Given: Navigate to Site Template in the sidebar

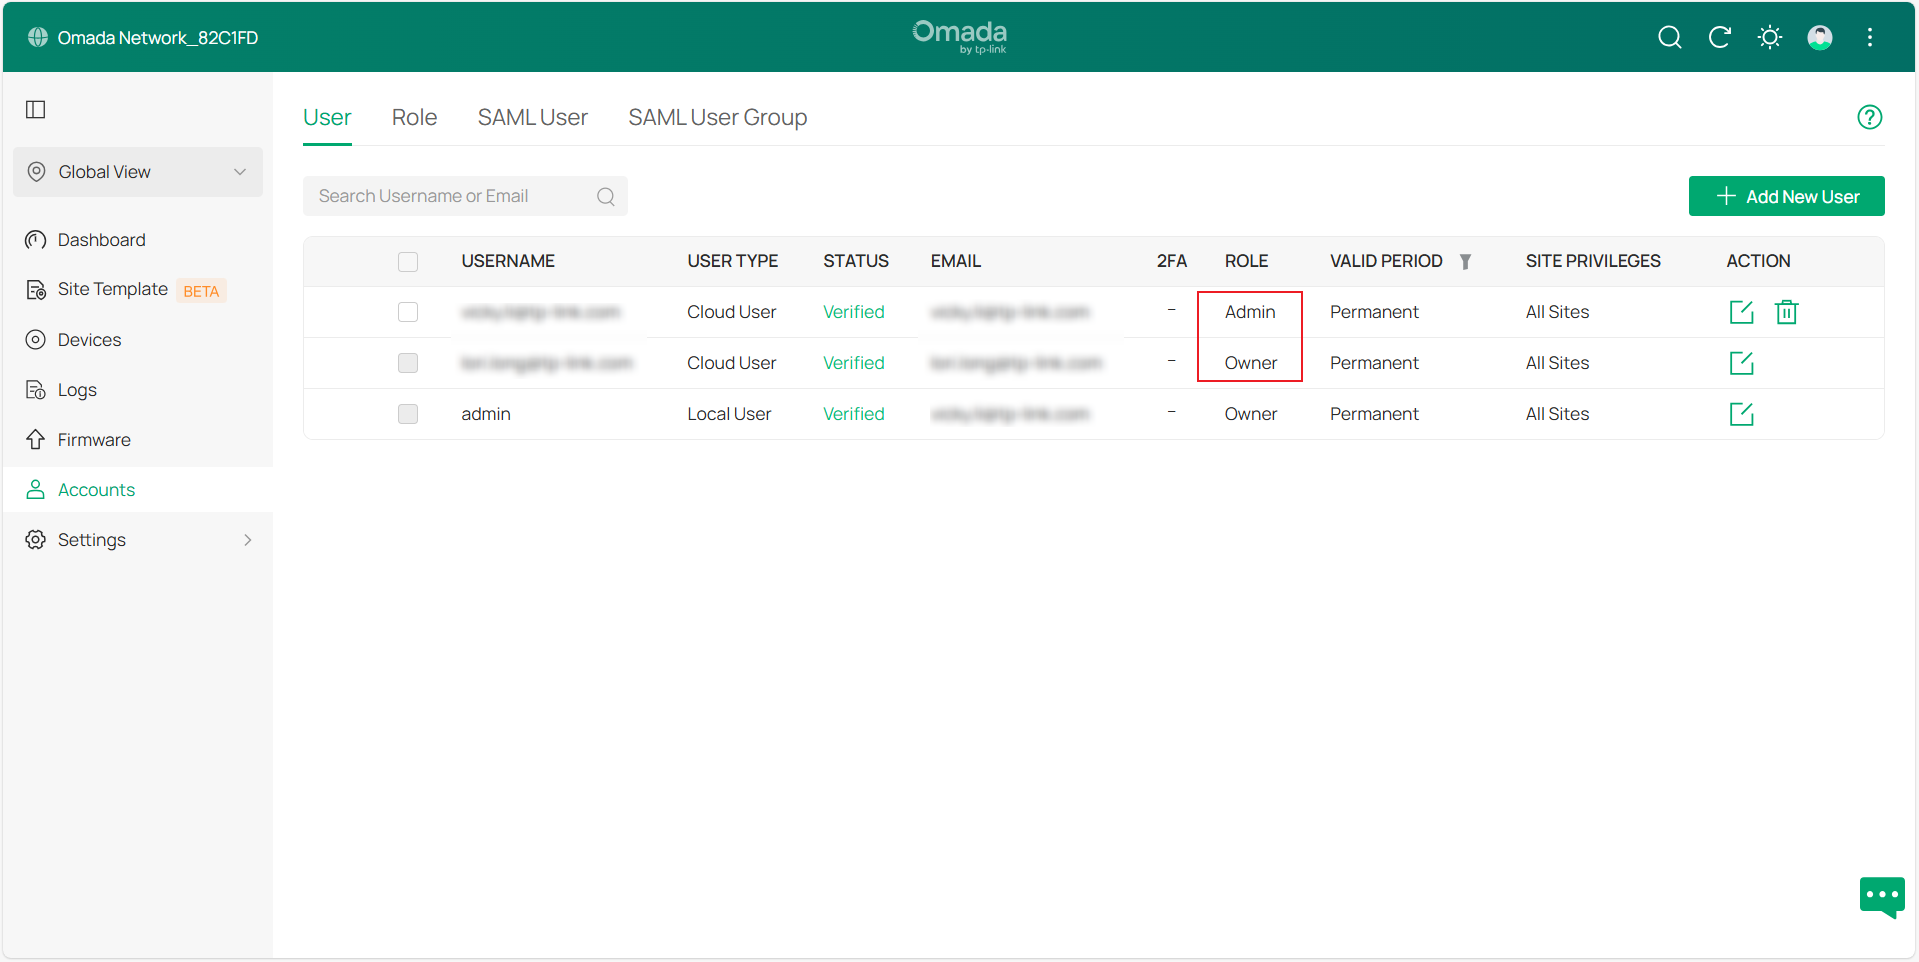Looking at the screenshot, I should pos(113,289).
